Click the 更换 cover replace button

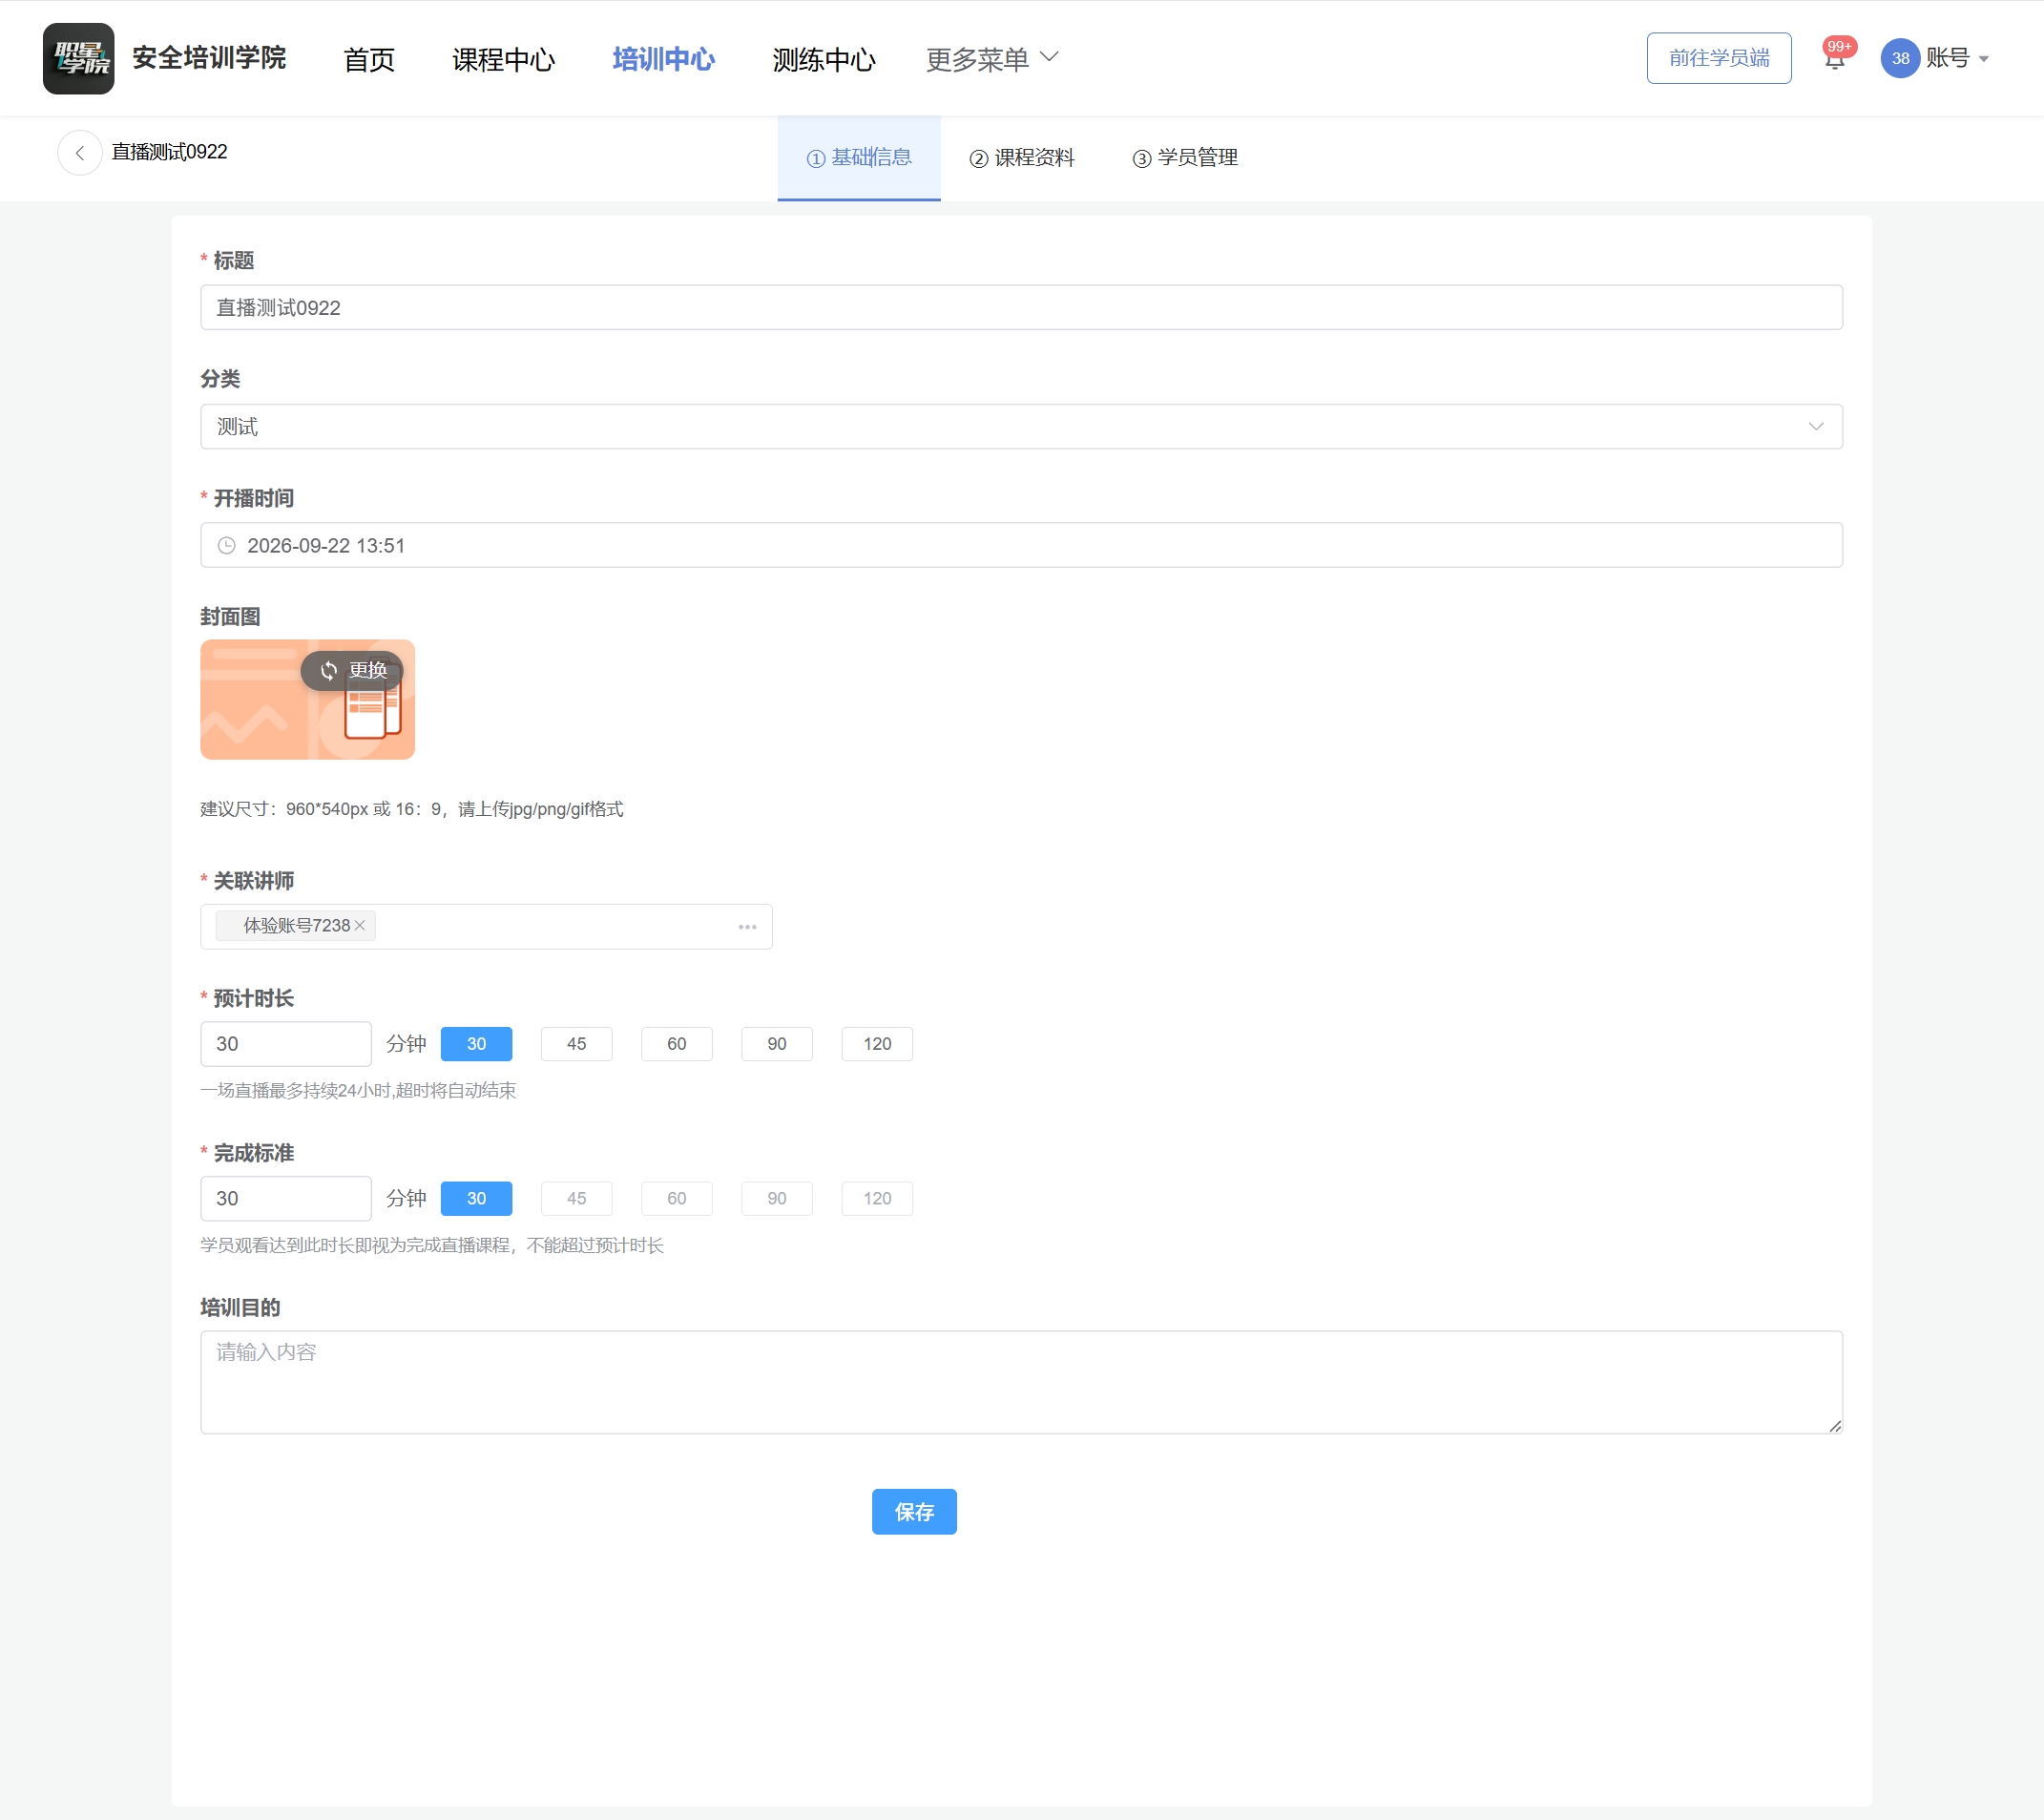click(x=352, y=670)
